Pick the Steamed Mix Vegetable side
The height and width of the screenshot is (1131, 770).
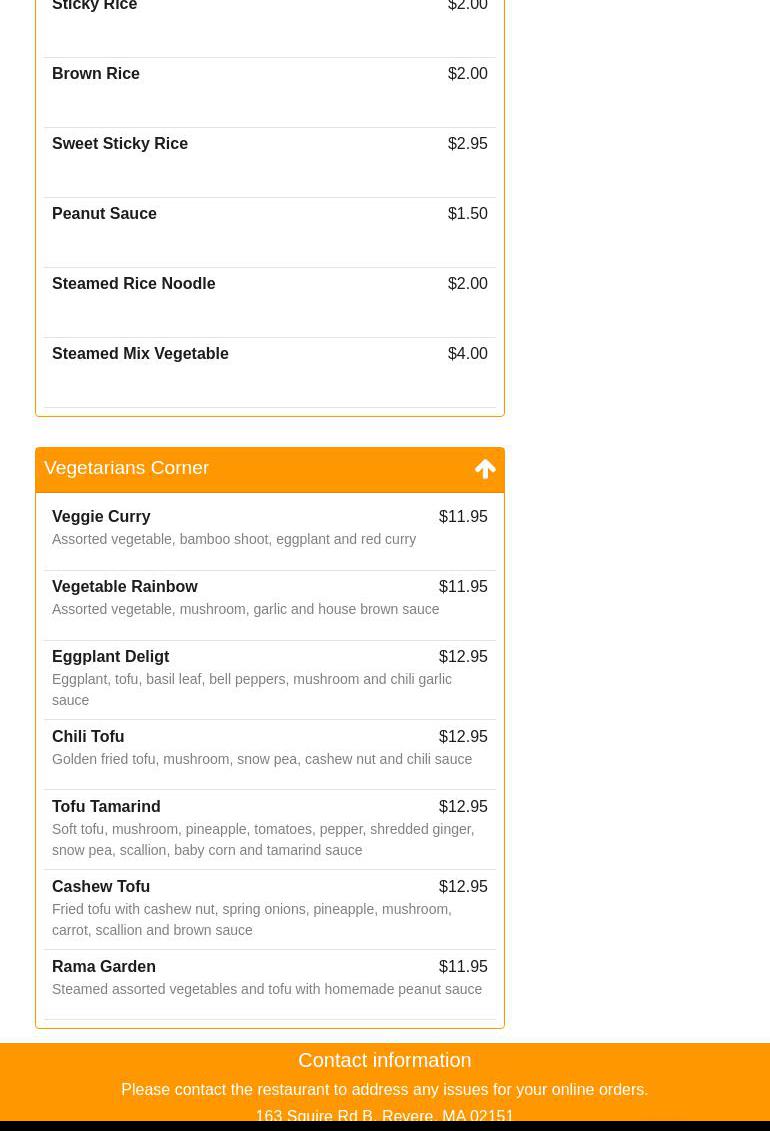tap(140, 354)
